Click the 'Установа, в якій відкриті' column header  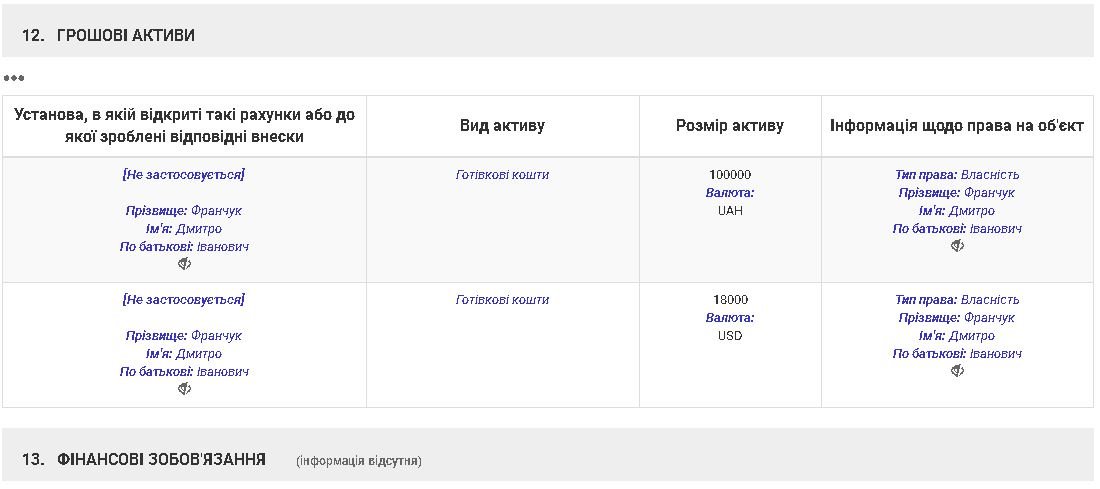click(x=184, y=126)
